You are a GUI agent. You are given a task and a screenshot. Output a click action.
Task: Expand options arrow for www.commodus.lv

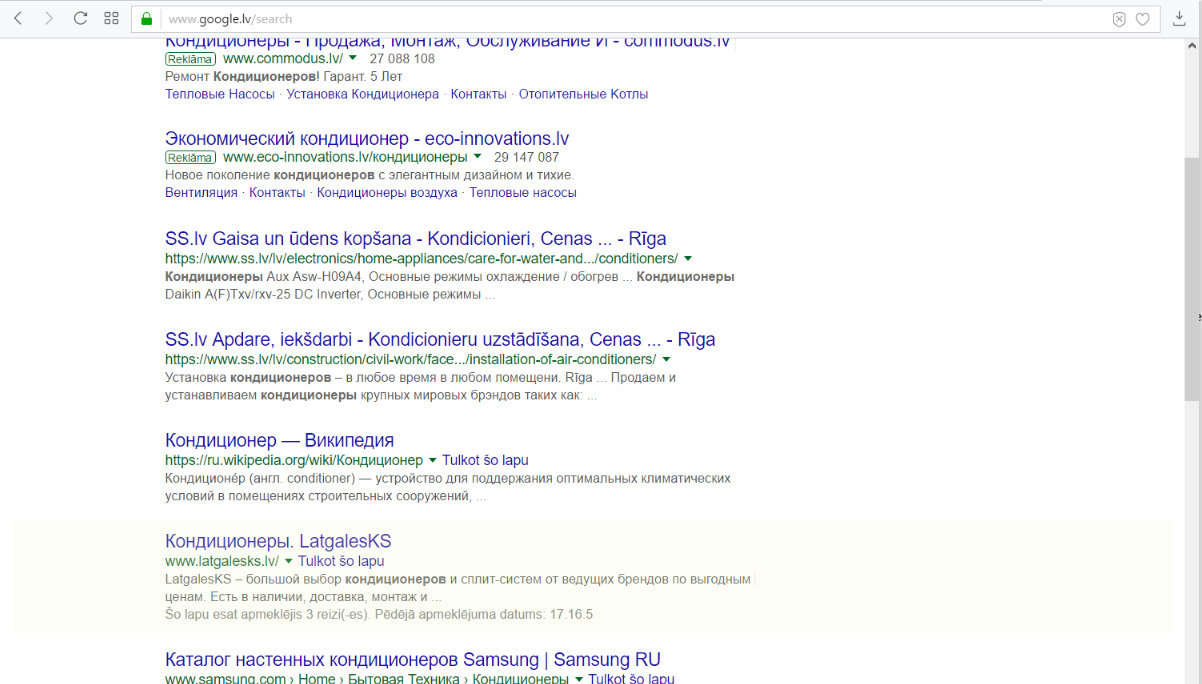[x=353, y=59]
